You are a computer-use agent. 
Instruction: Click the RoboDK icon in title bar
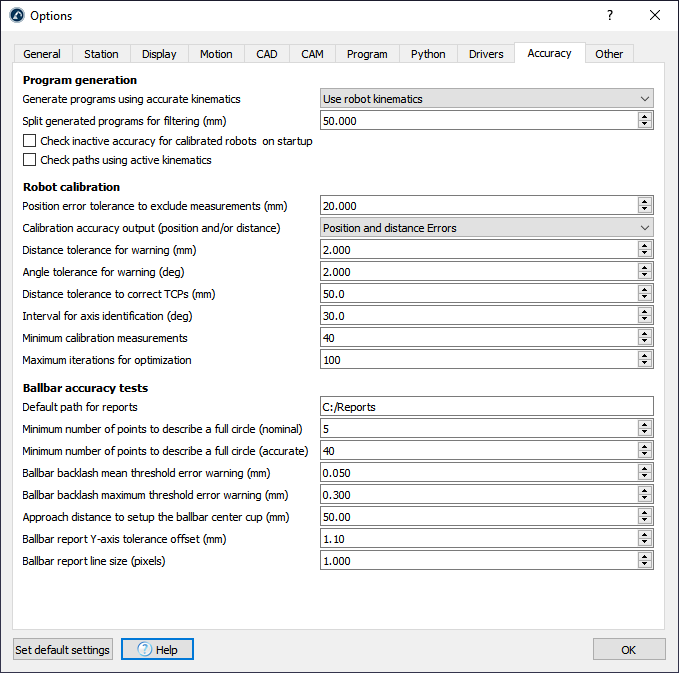click(16, 15)
